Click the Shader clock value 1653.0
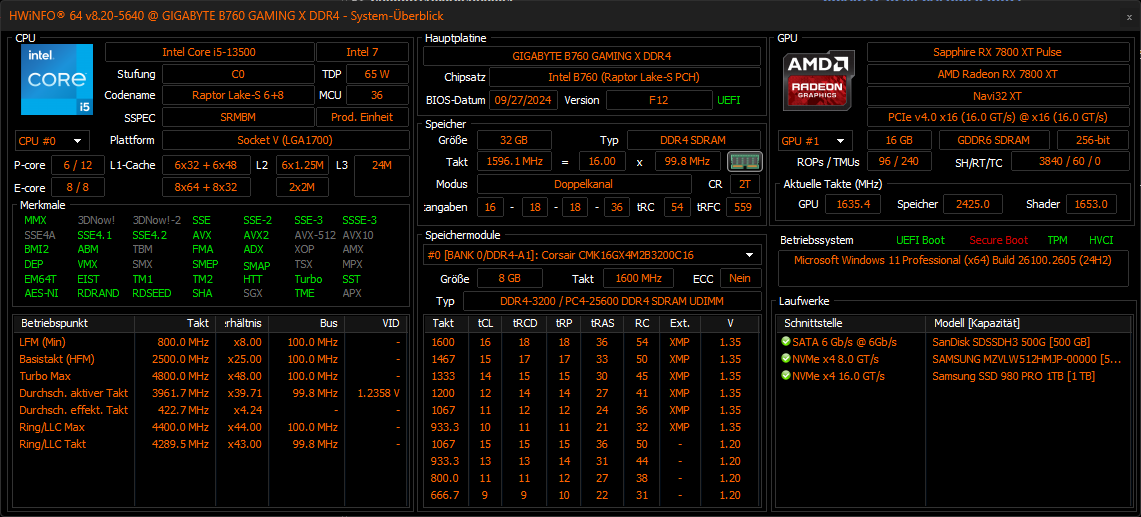This screenshot has width=1141, height=517. coord(1092,205)
